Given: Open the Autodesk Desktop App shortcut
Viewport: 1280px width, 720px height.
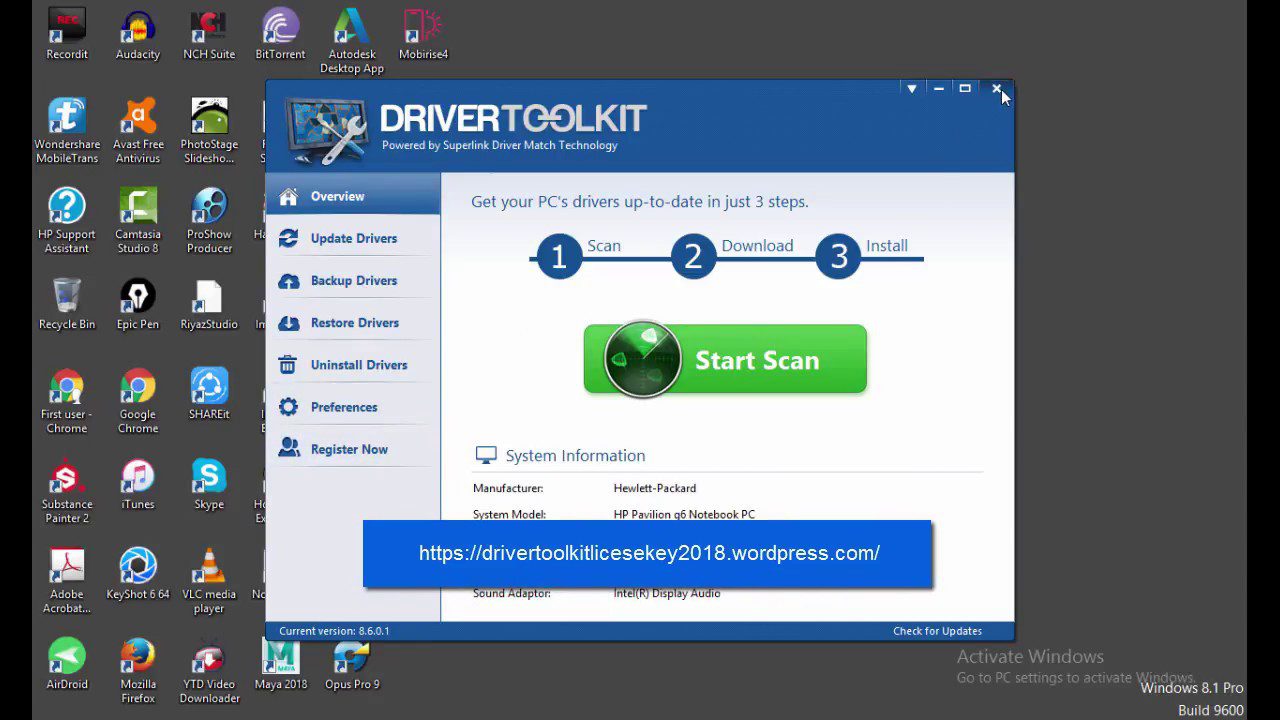Looking at the screenshot, I should [352, 41].
